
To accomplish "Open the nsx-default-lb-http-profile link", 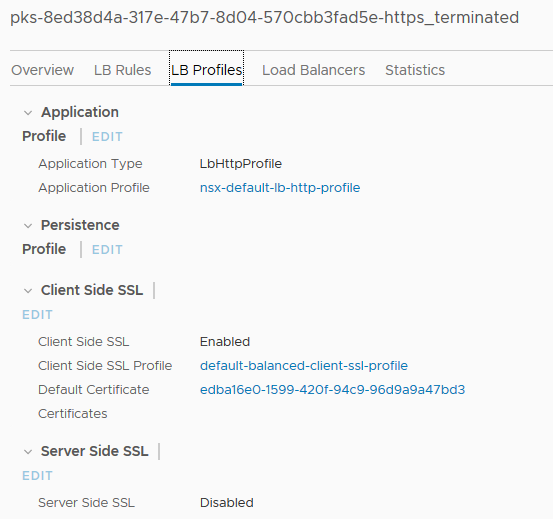I will pyautogui.click(x=280, y=188).
